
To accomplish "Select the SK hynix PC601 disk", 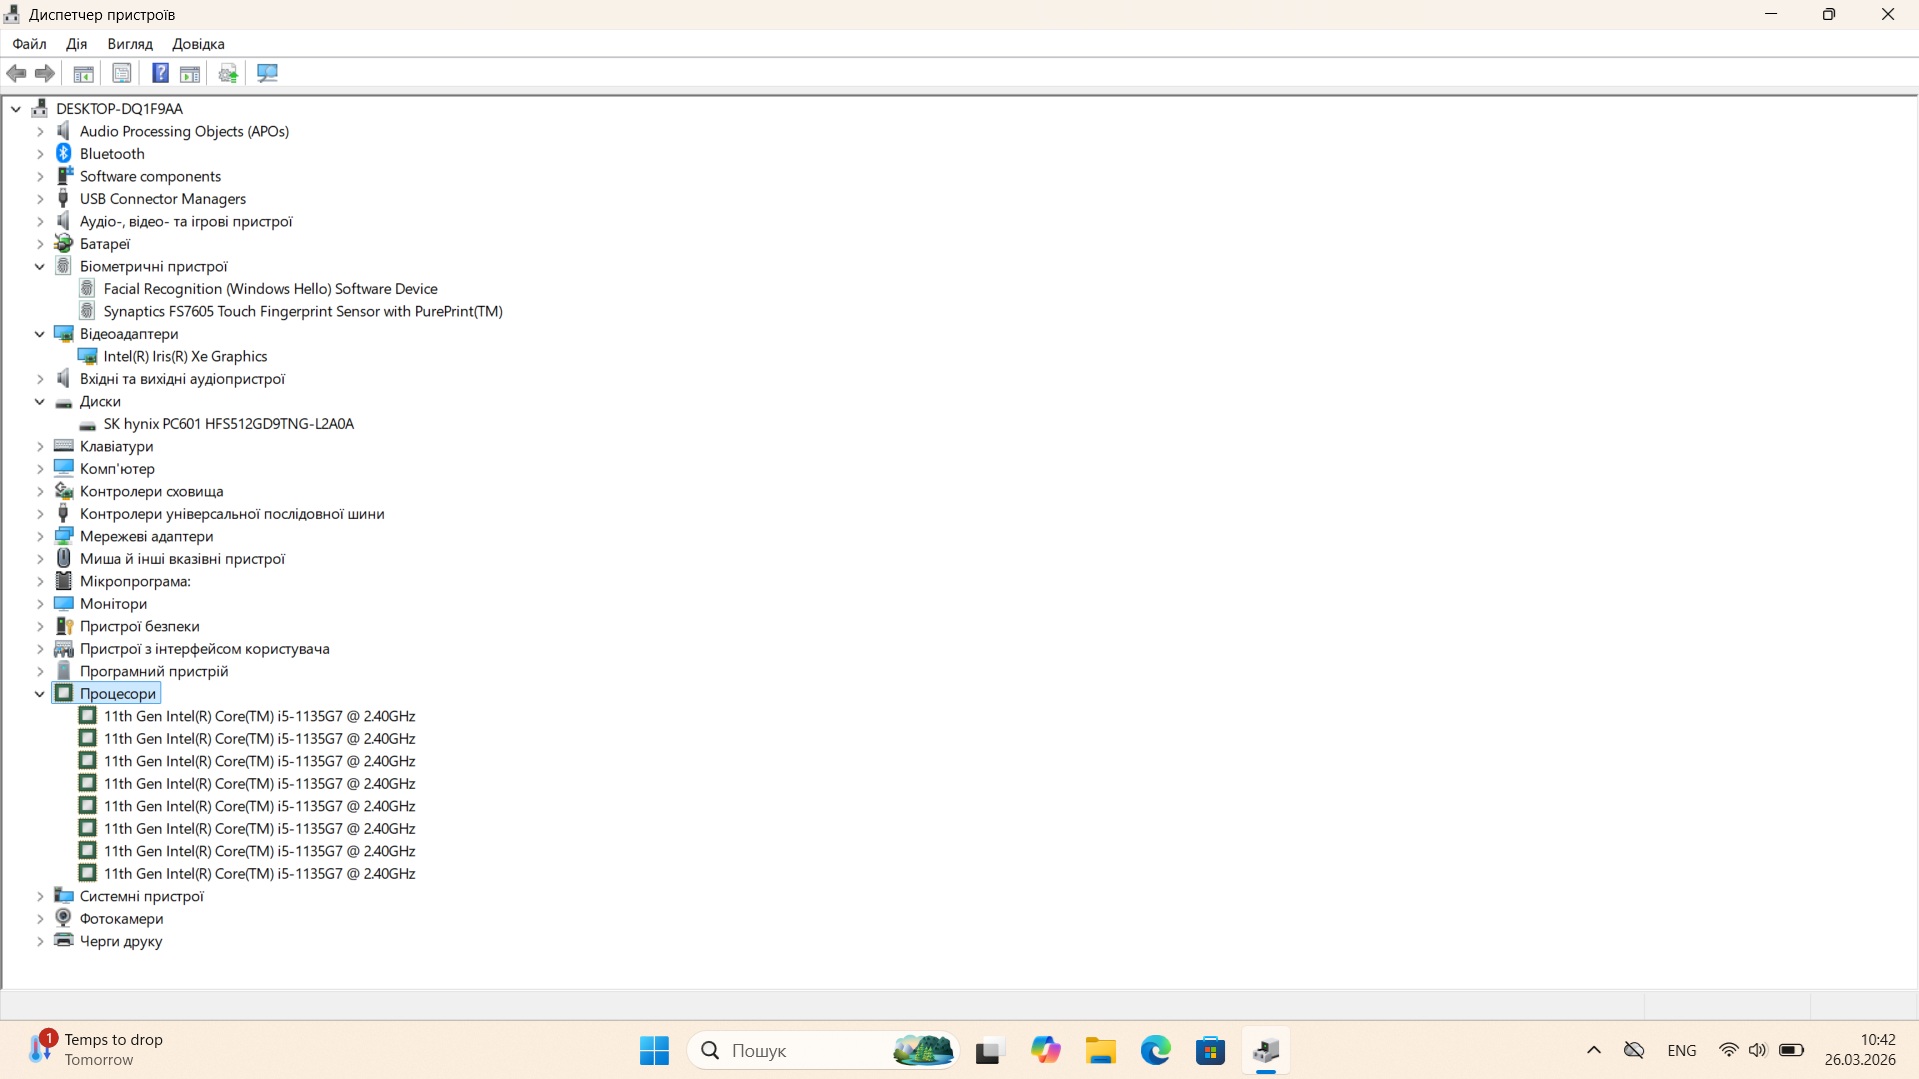I will click(x=228, y=424).
